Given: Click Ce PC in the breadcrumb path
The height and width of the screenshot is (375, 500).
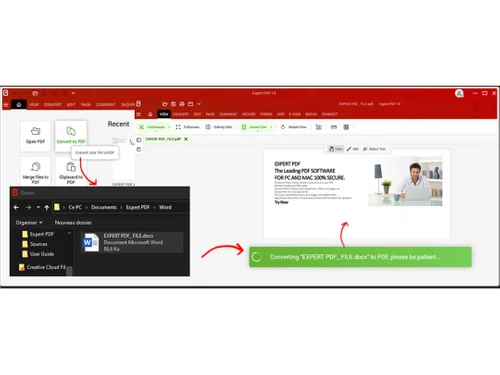Looking at the screenshot, I should (75, 207).
